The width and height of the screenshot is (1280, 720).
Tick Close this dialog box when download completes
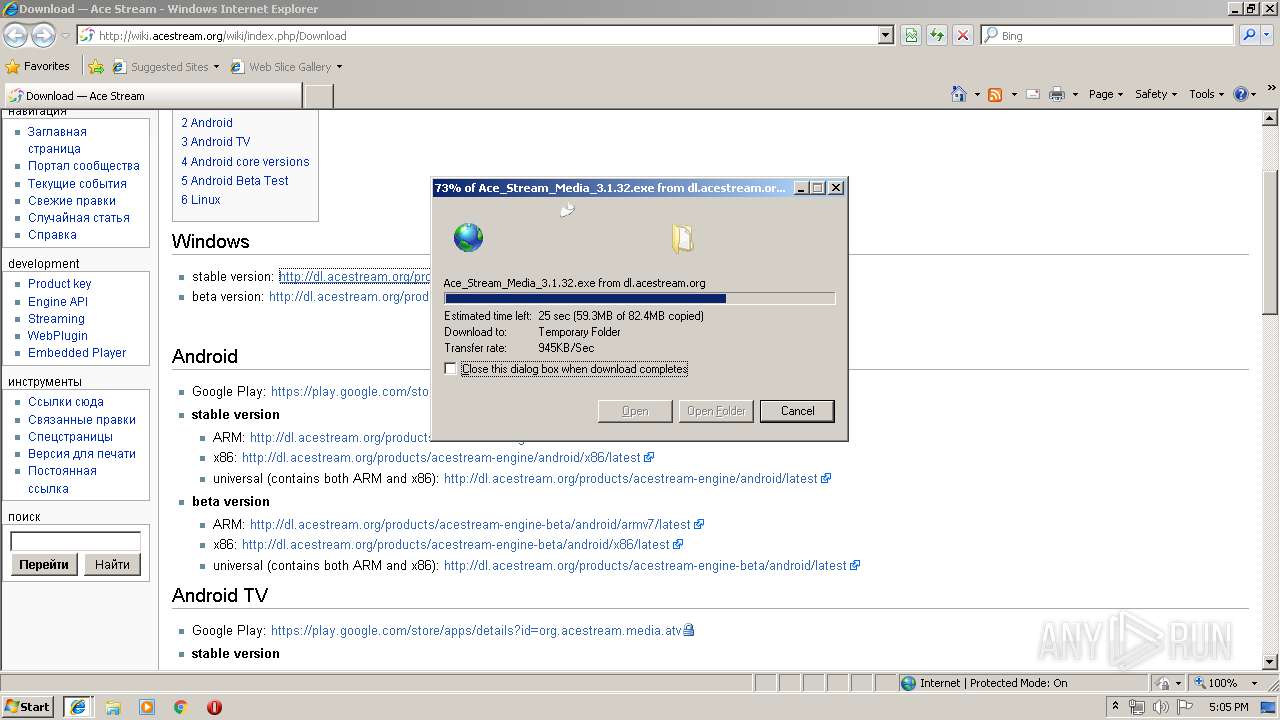[x=450, y=369]
